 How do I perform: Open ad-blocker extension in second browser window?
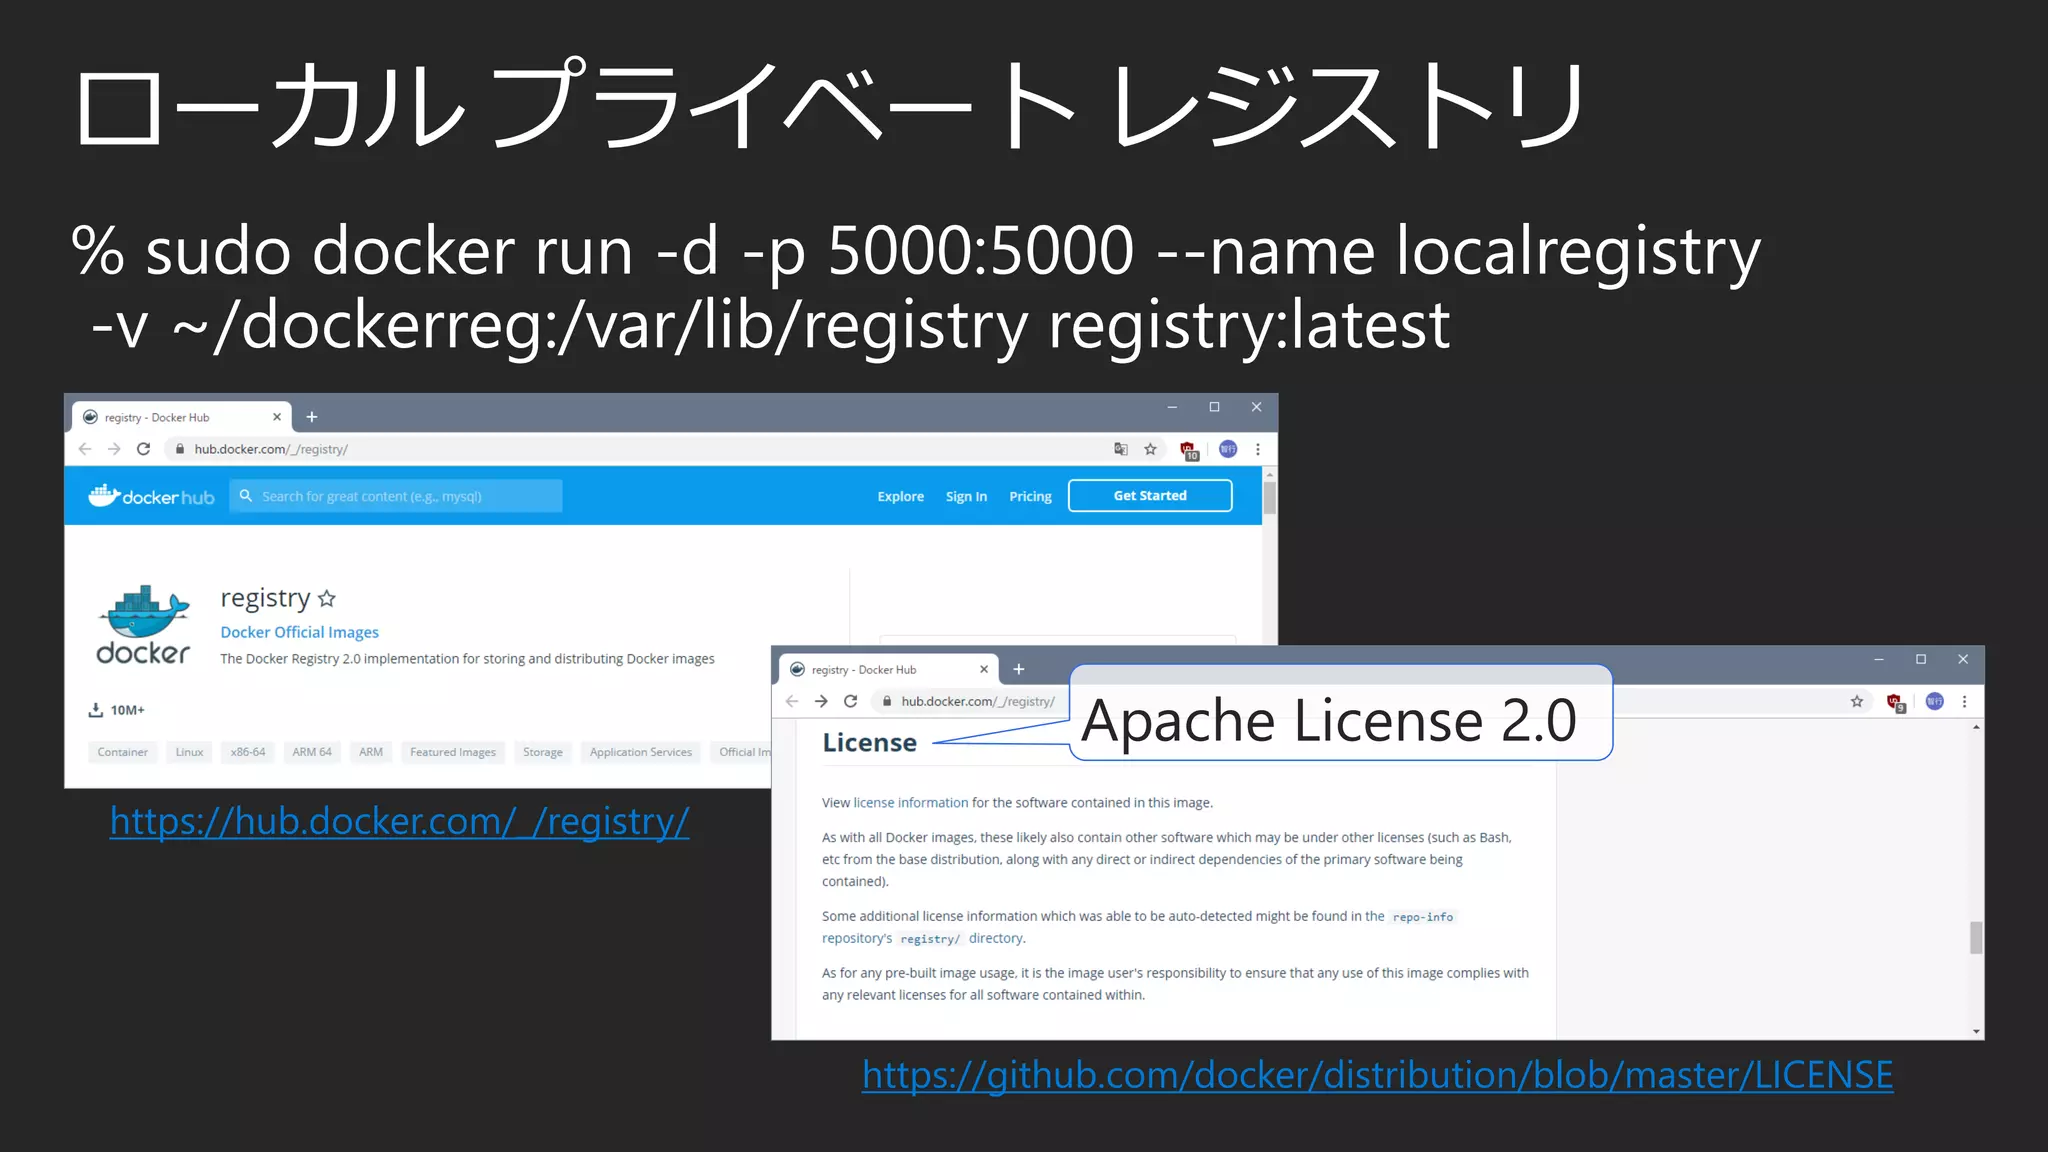(x=1895, y=702)
